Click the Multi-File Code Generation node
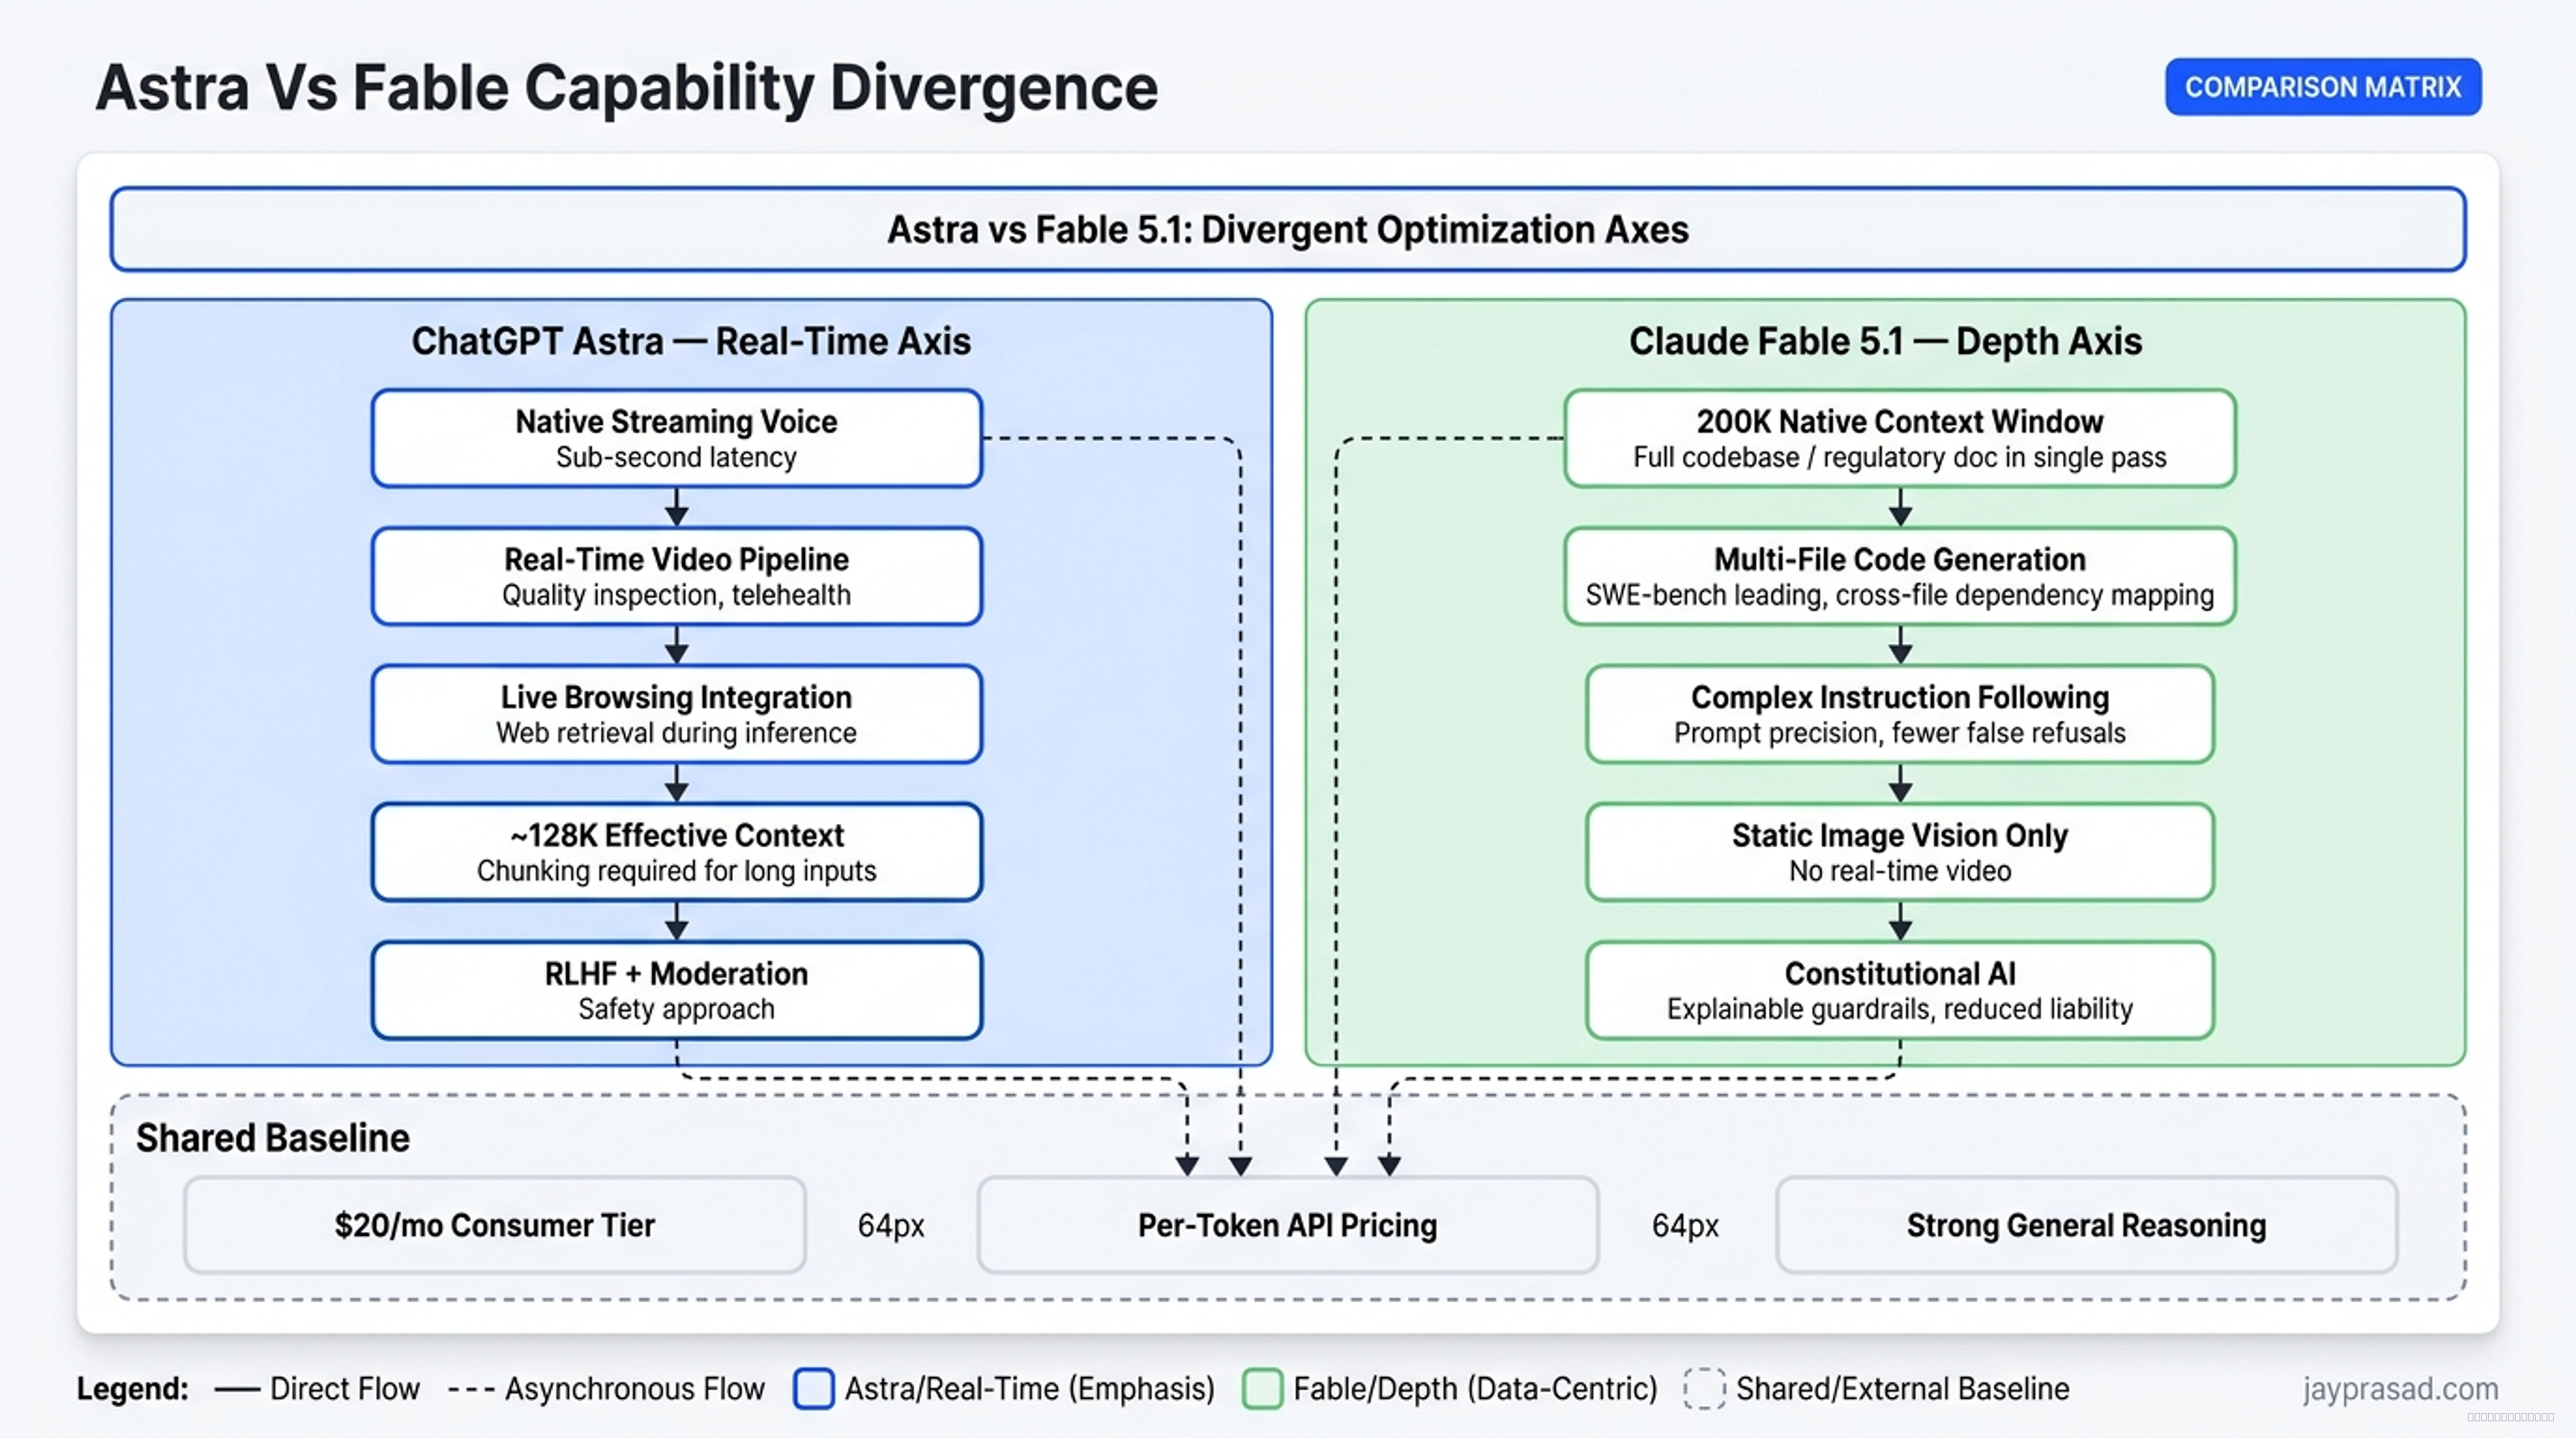This screenshot has width=2576, height=1438. tap(1900, 577)
